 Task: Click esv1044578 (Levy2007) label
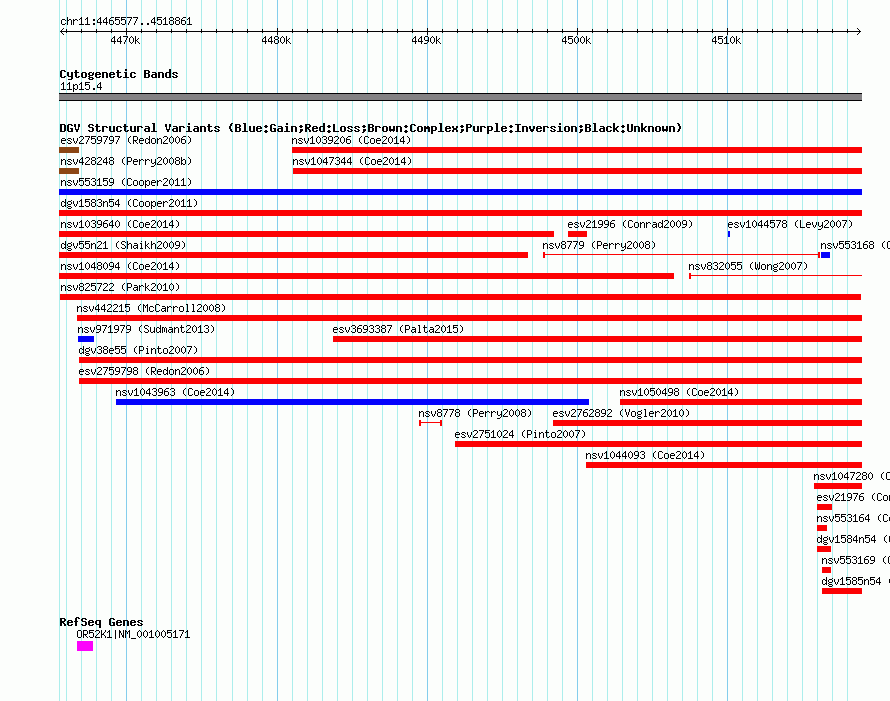pos(790,224)
